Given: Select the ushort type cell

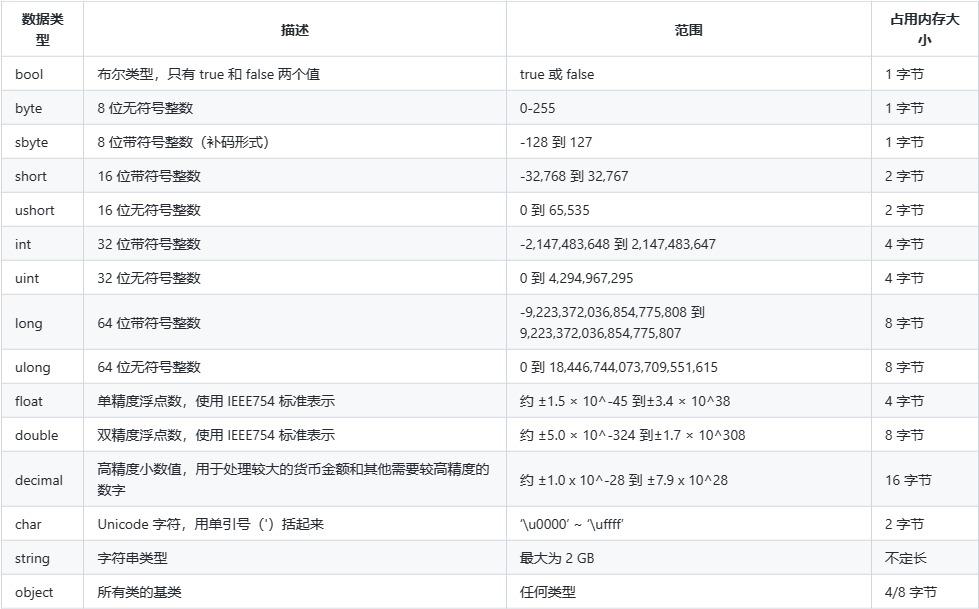Looking at the screenshot, I should 42,210.
